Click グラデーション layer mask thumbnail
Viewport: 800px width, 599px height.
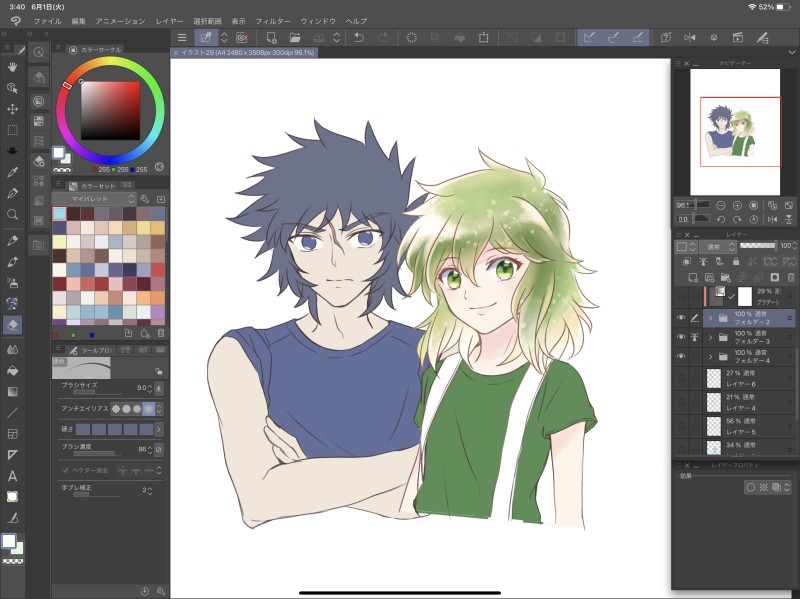pos(745,296)
